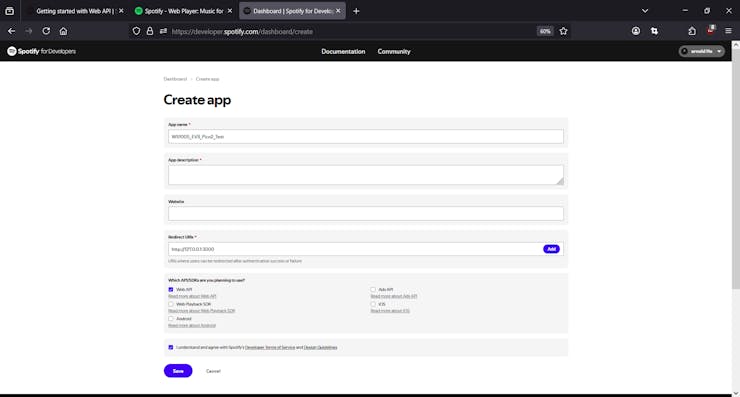The width and height of the screenshot is (740, 397).
Task: Reload the current page
Action: pyautogui.click(x=46, y=31)
